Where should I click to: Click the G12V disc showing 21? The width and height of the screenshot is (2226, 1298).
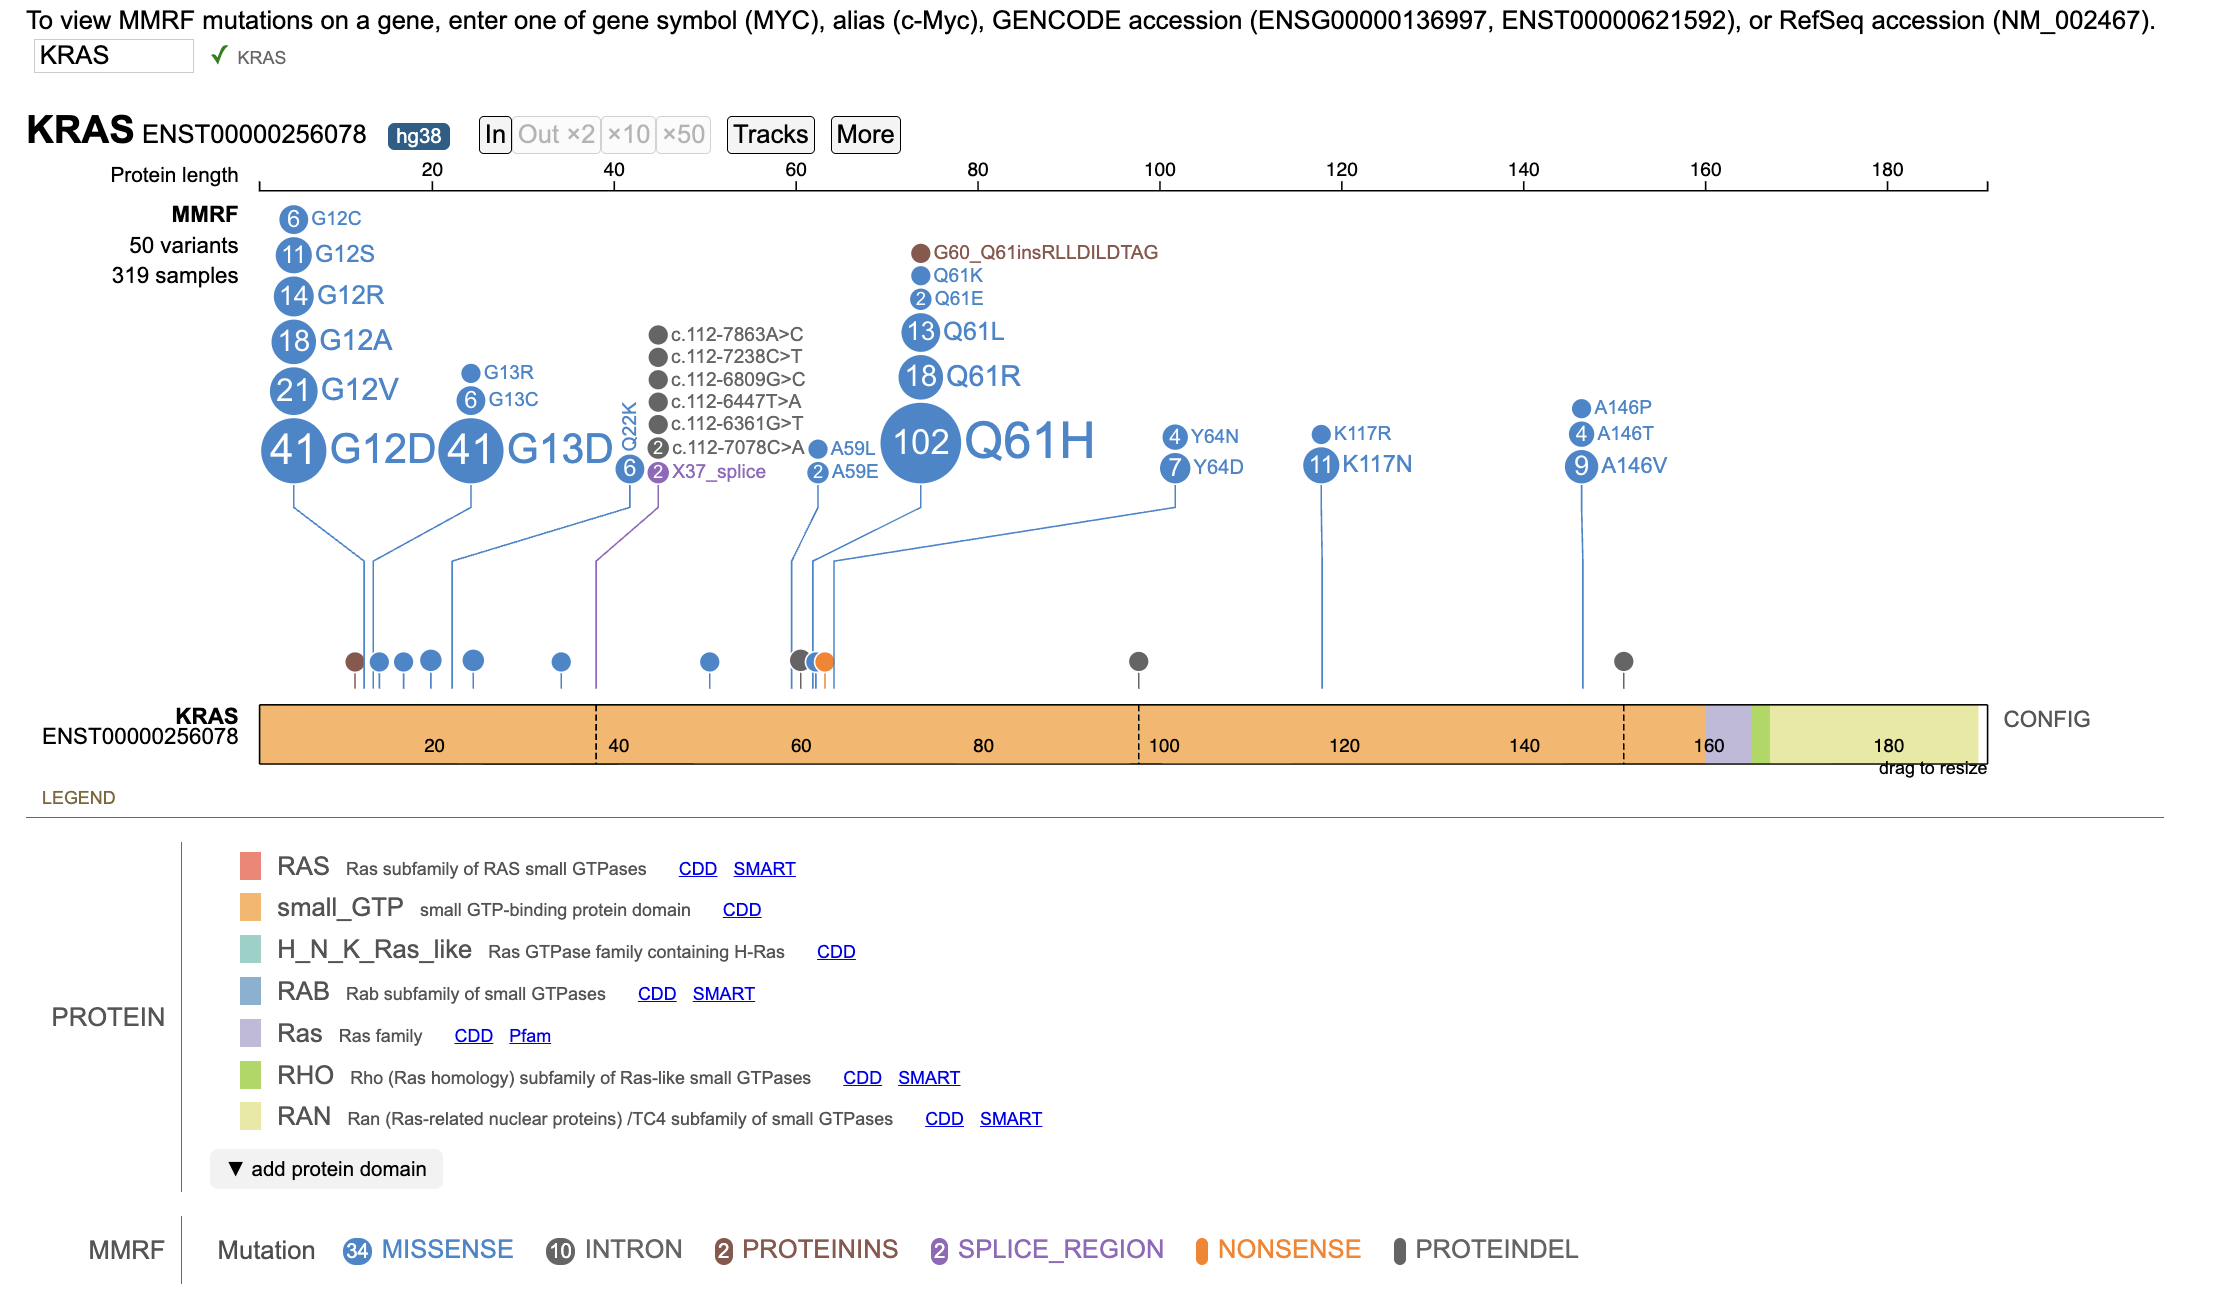click(x=293, y=390)
